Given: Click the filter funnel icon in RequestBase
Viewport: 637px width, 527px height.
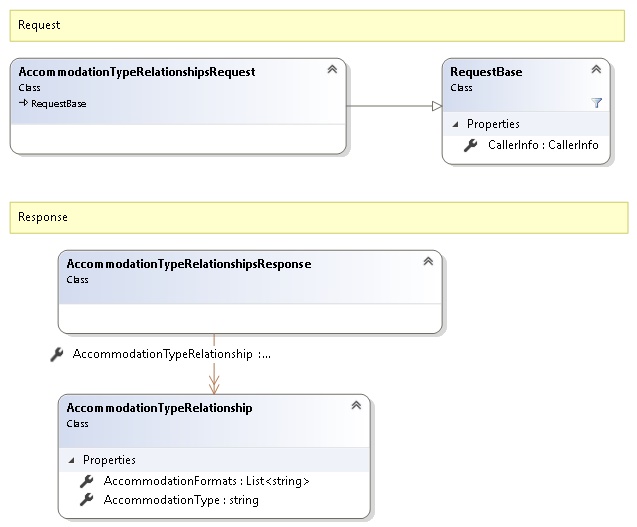Looking at the screenshot, I should [597, 102].
